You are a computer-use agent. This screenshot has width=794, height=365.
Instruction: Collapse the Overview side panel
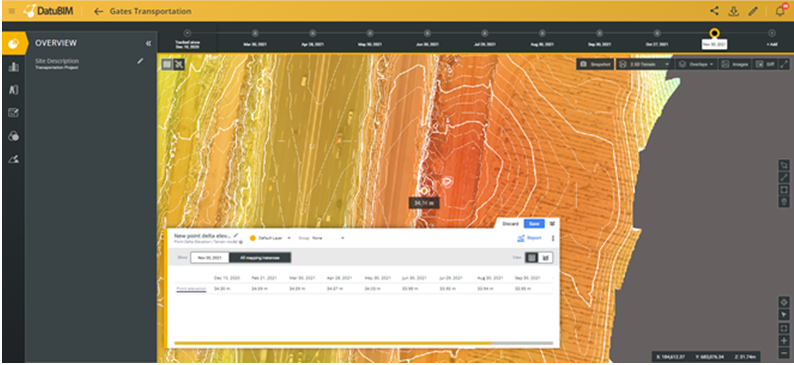(x=148, y=44)
